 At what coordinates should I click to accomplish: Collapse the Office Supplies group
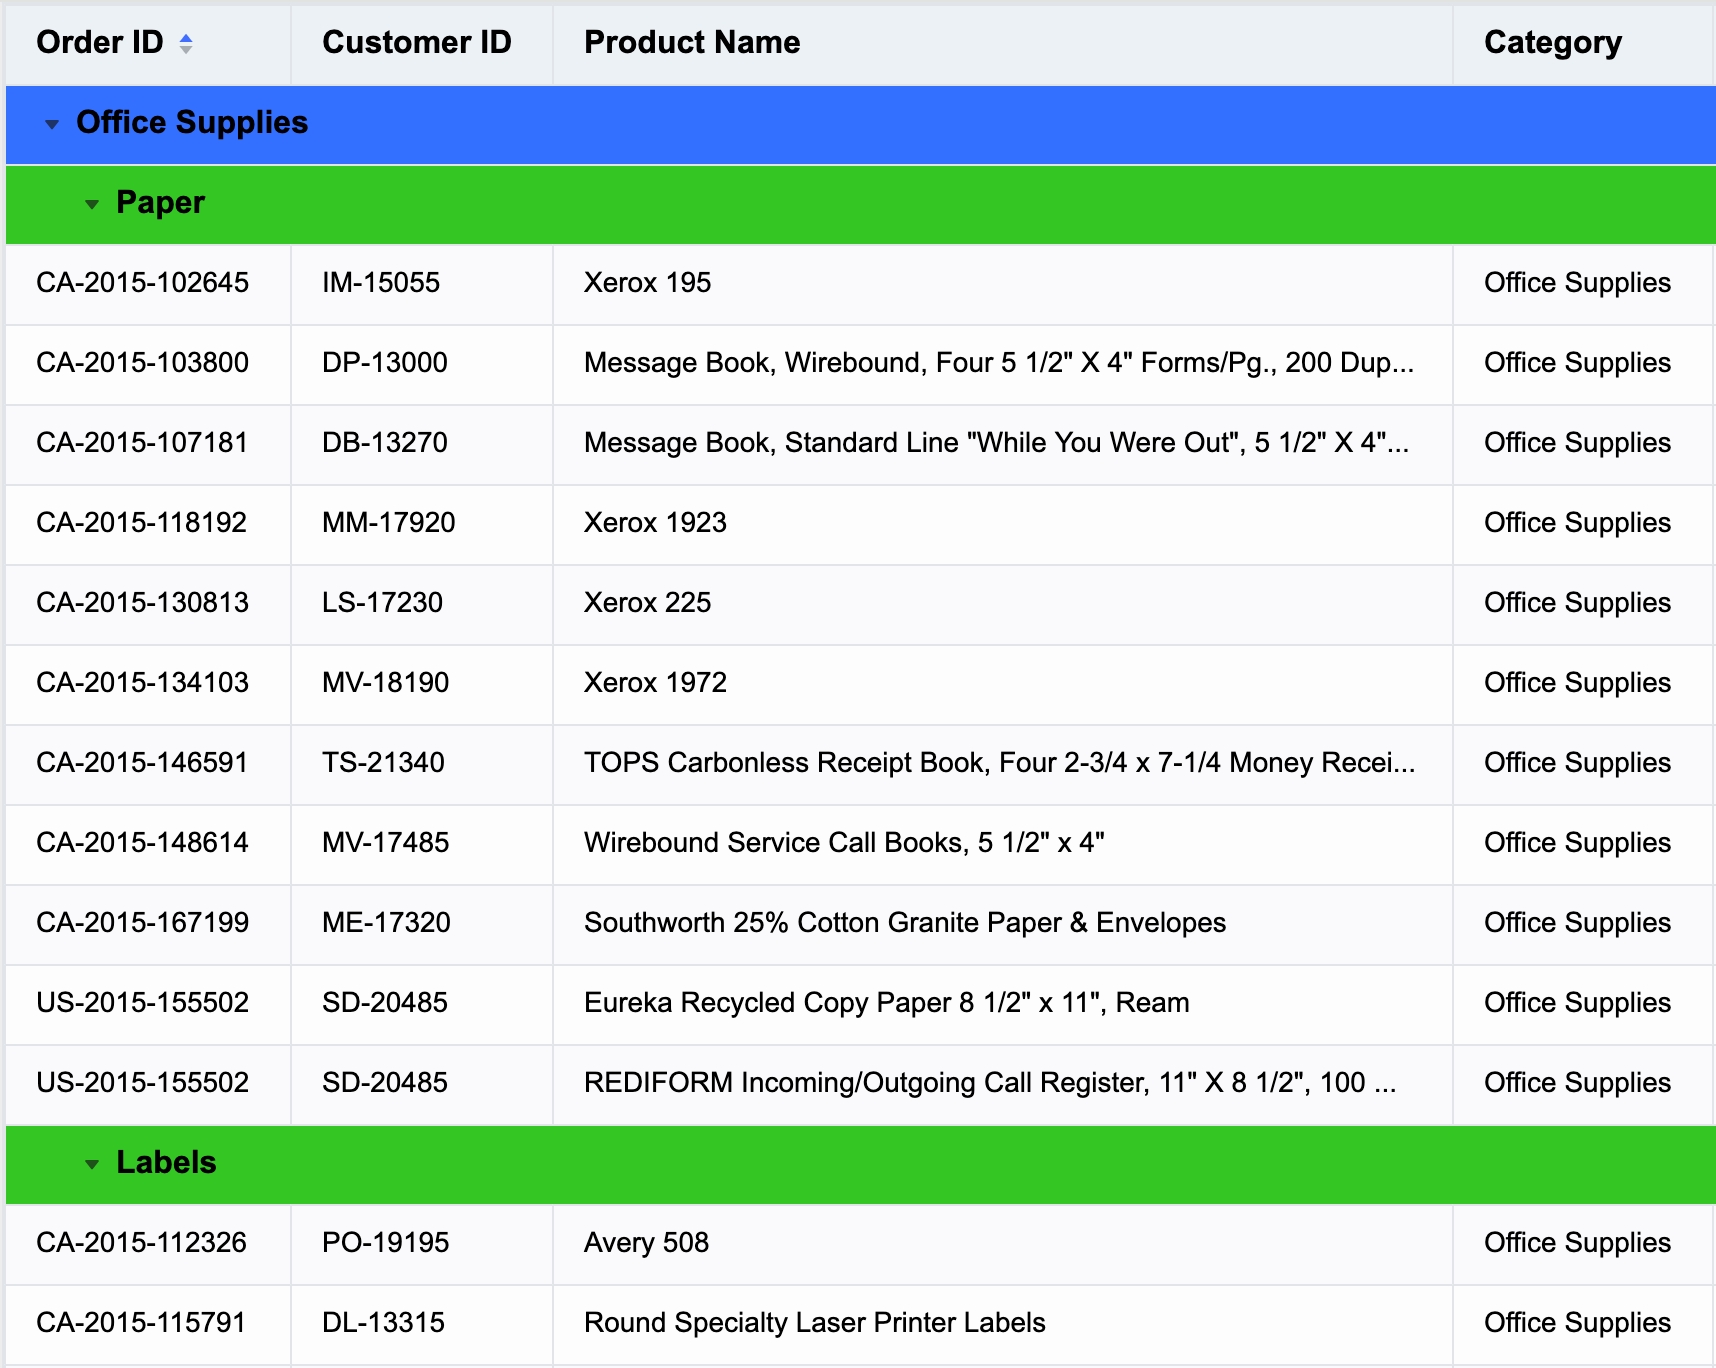tap(52, 124)
